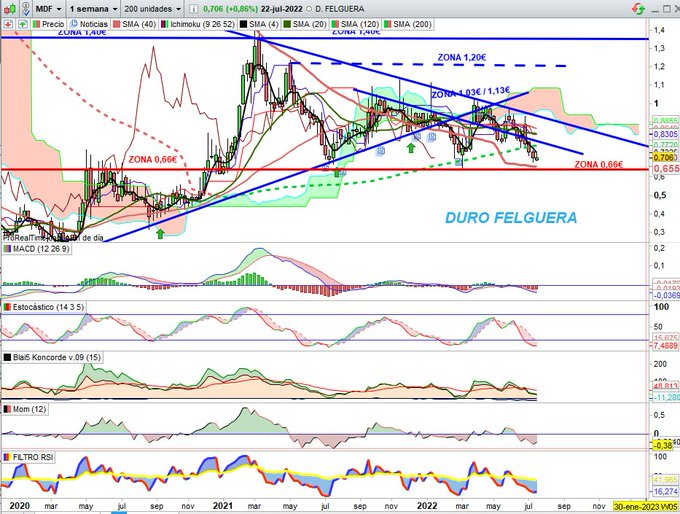Click the DURO FELGUERA chart title text
The width and height of the screenshot is (680, 514).
[511, 218]
